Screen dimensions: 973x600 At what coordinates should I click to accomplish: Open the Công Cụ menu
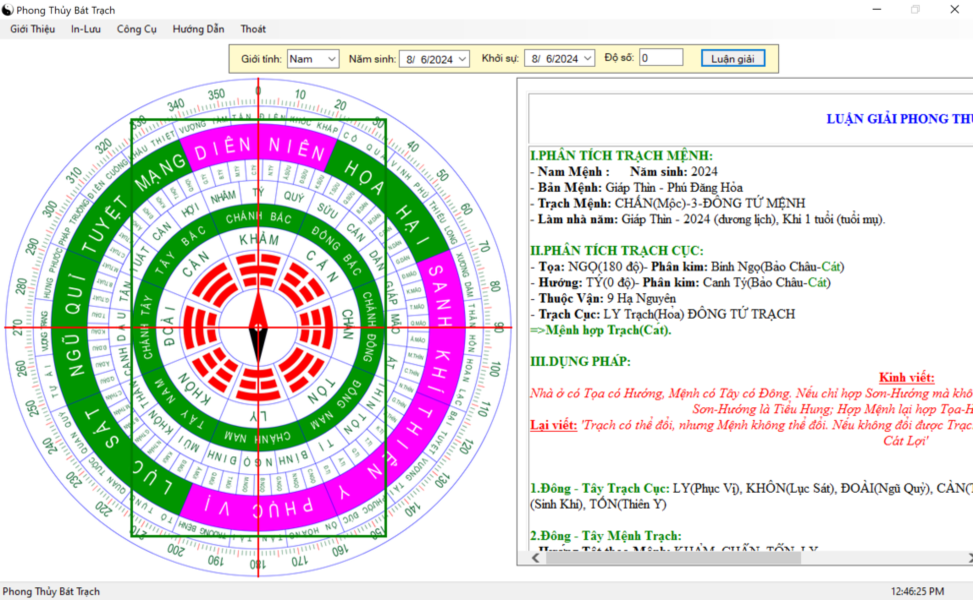[137, 29]
